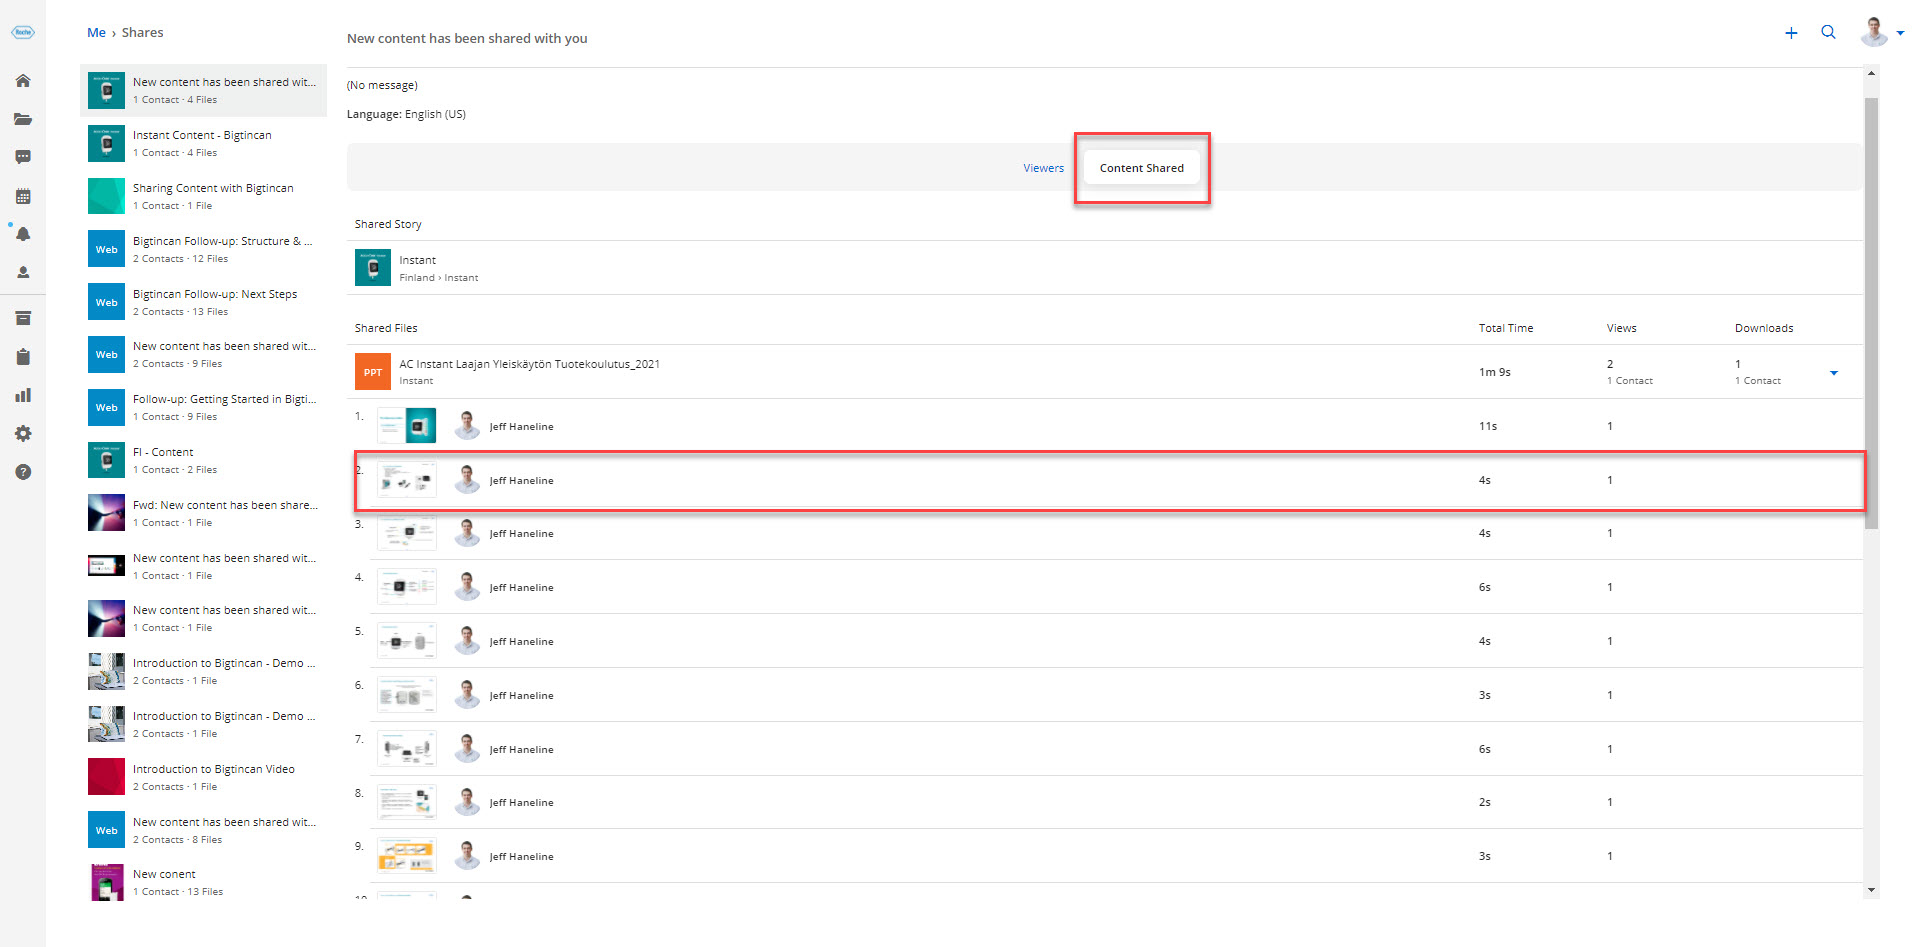Open slide 3 thumbnail
This screenshot has height=947, width=1920.
[406, 533]
